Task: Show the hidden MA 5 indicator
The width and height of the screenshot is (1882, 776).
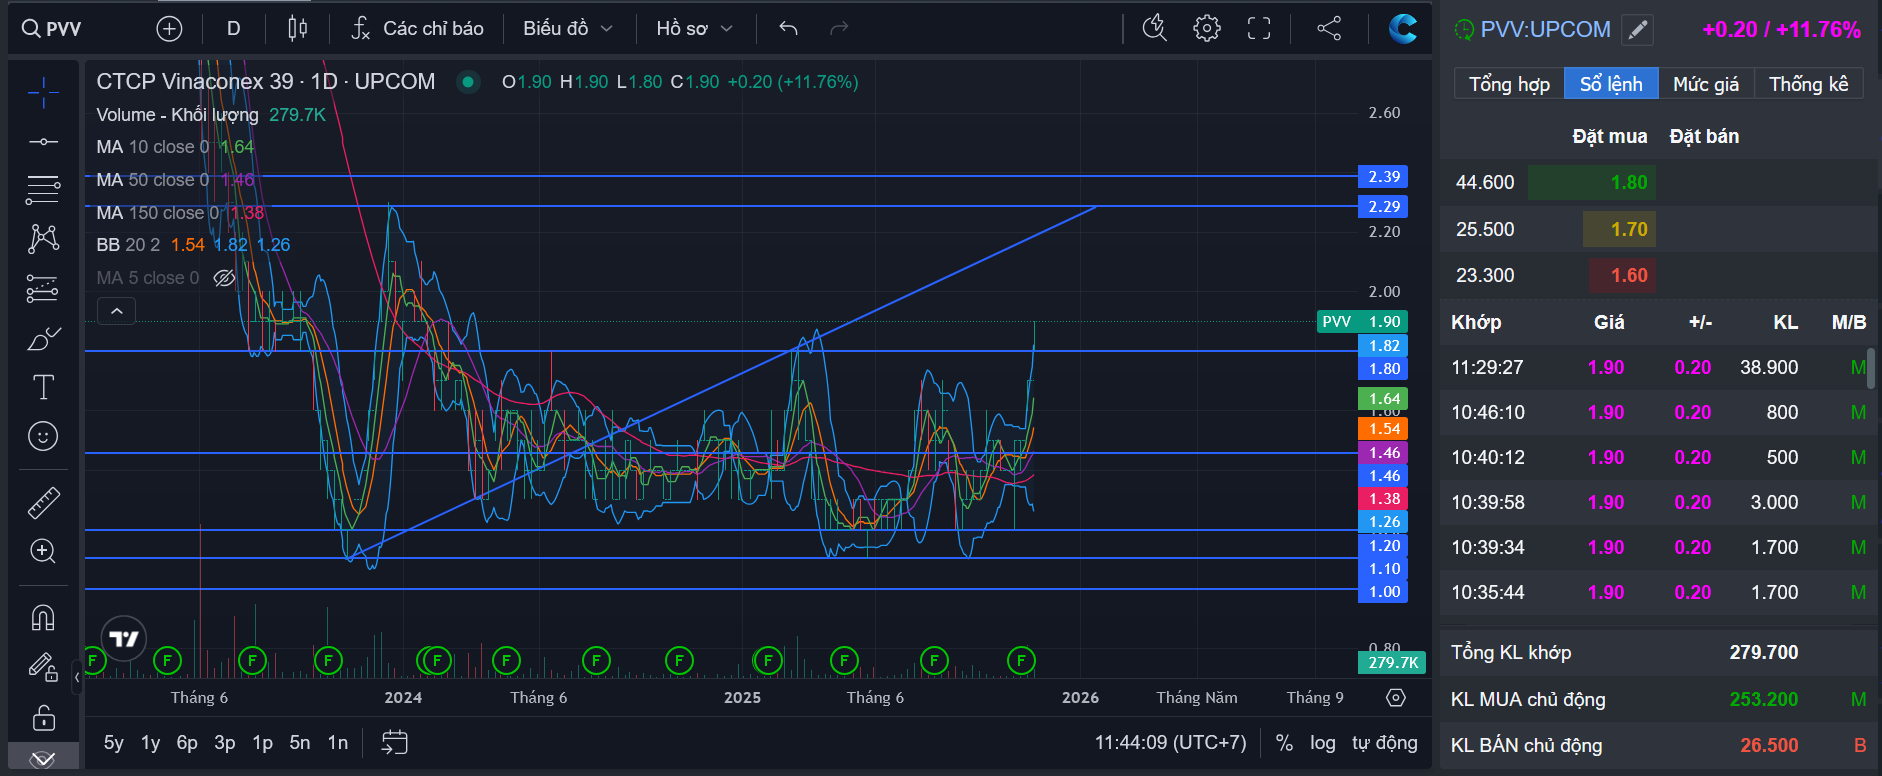Action: coord(224,278)
